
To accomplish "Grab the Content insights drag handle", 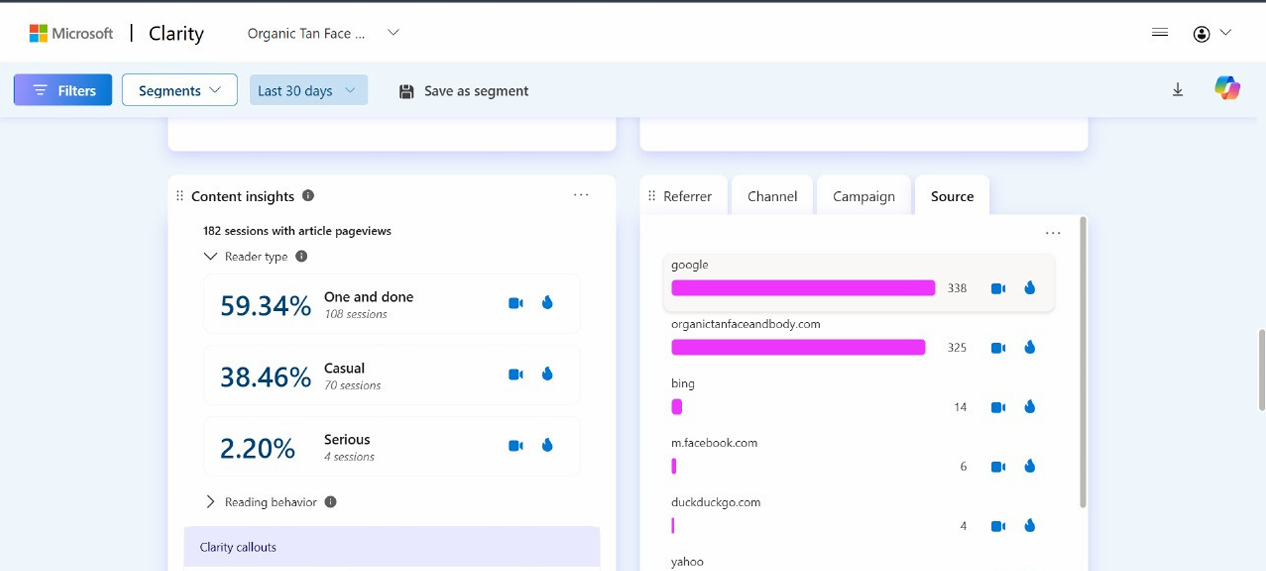I will 180,196.
